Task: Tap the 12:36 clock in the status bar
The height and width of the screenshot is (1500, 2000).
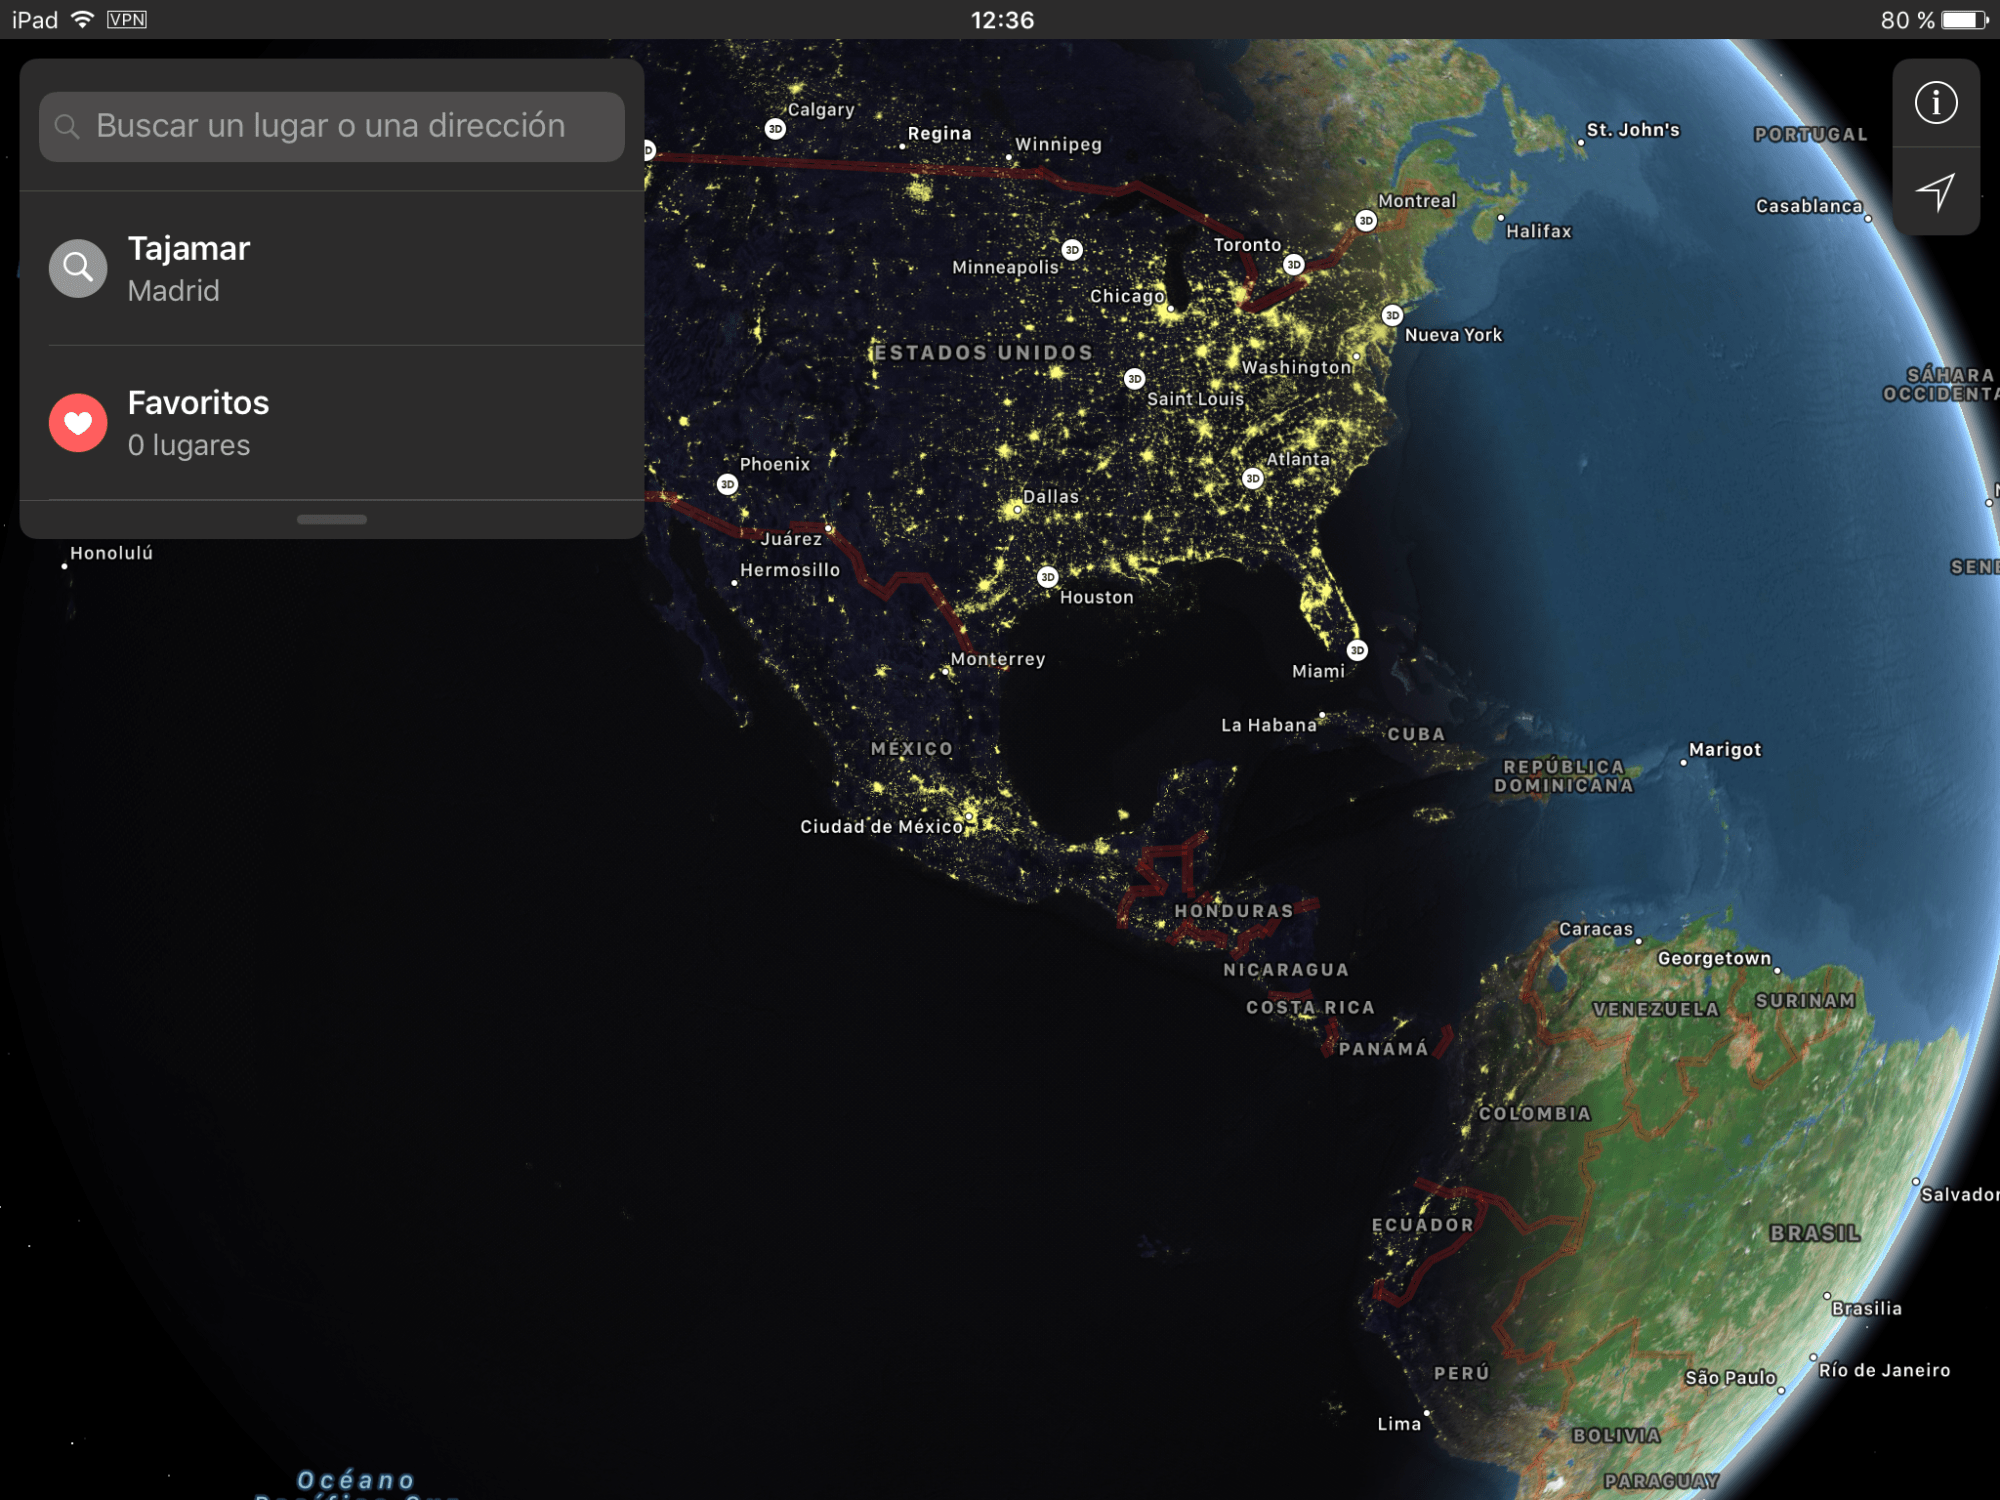Action: (x=1002, y=20)
